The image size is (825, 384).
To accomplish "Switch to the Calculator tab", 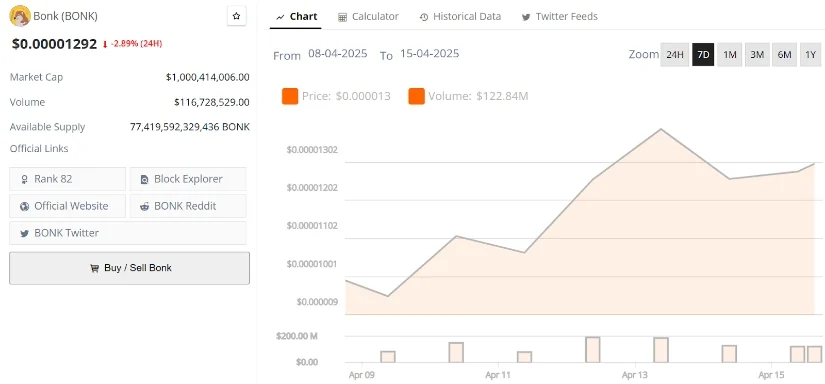I will point(368,17).
